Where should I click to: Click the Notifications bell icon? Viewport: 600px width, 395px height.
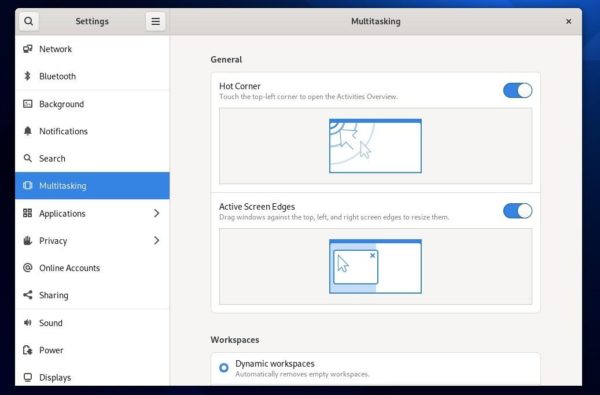28,131
